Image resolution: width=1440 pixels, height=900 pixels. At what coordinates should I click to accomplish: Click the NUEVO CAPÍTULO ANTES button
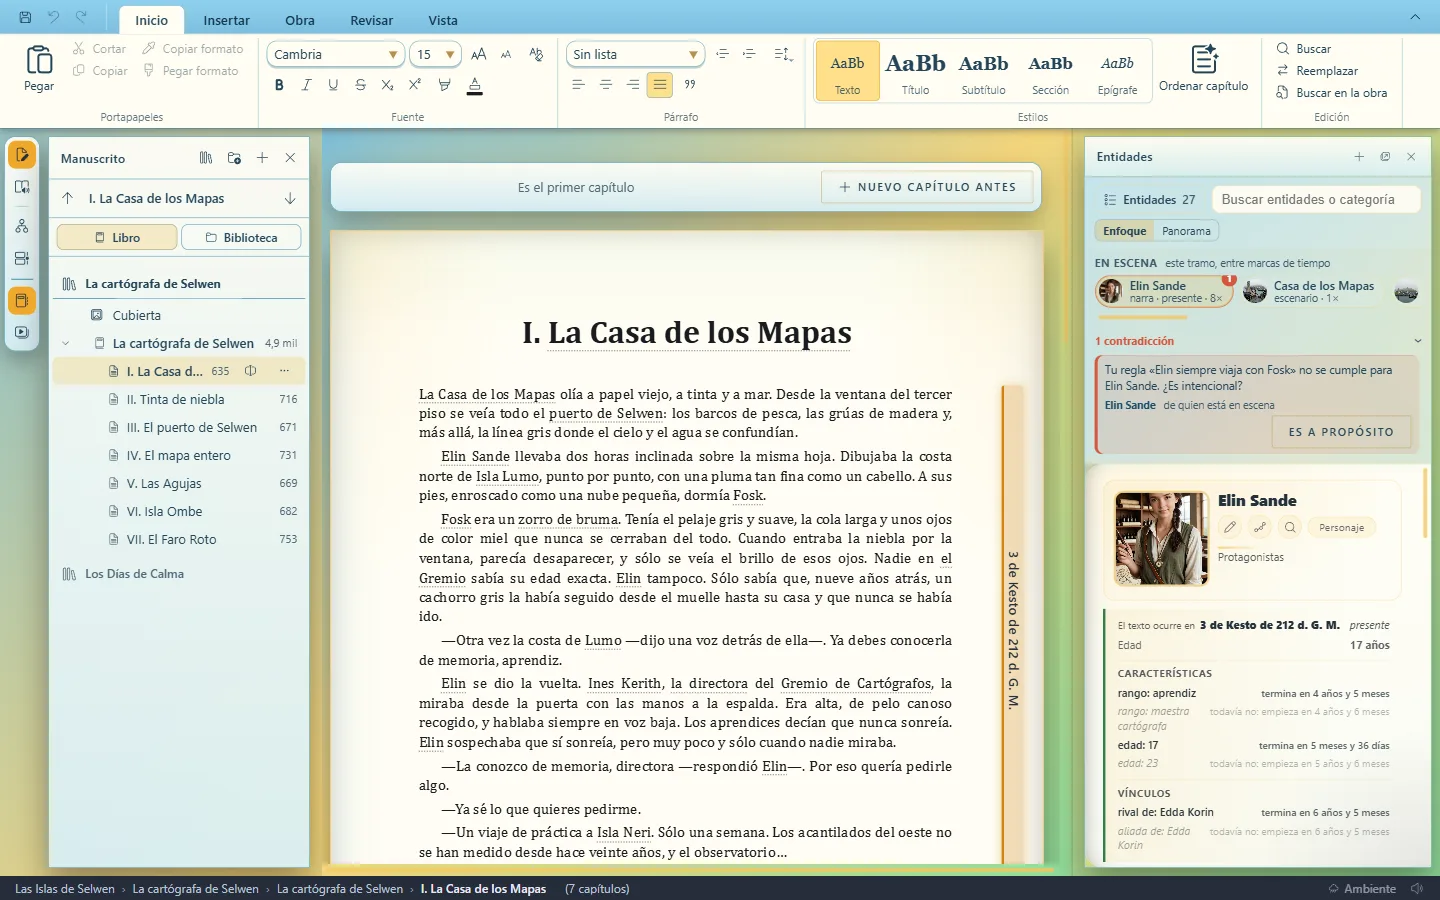pyautogui.click(x=927, y=187)
